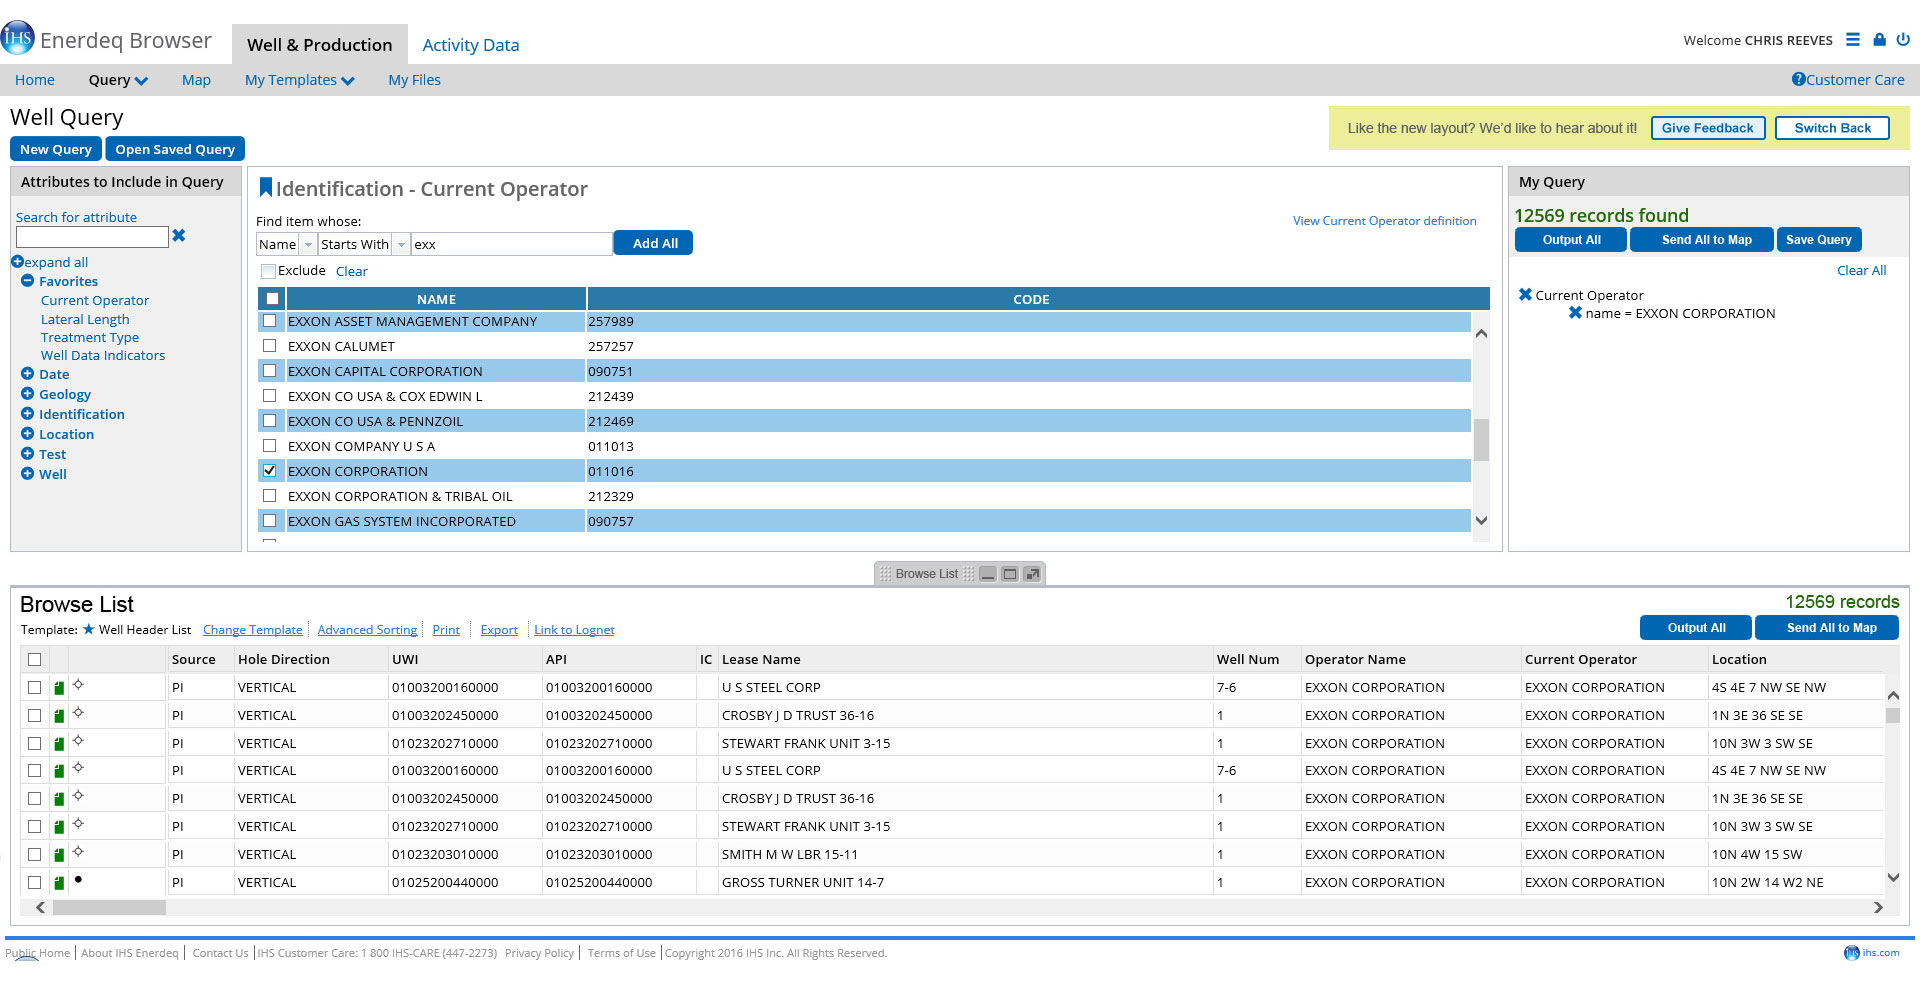
Task: Collapse the Favorites group
Action: (28, 281)
